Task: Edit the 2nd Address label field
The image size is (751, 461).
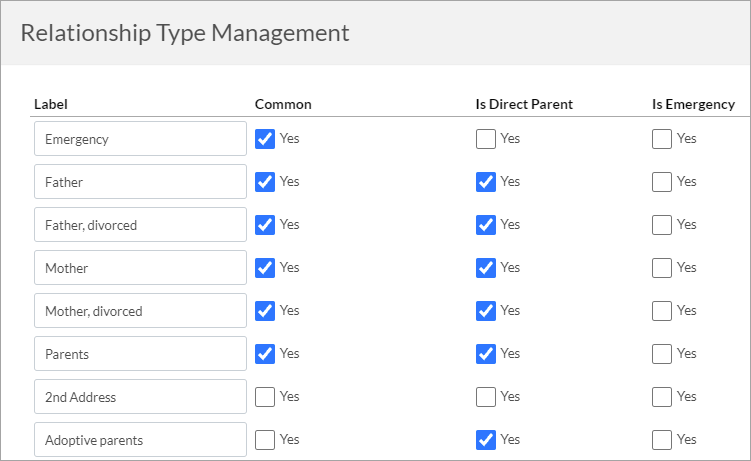Action: pos(140,396)
